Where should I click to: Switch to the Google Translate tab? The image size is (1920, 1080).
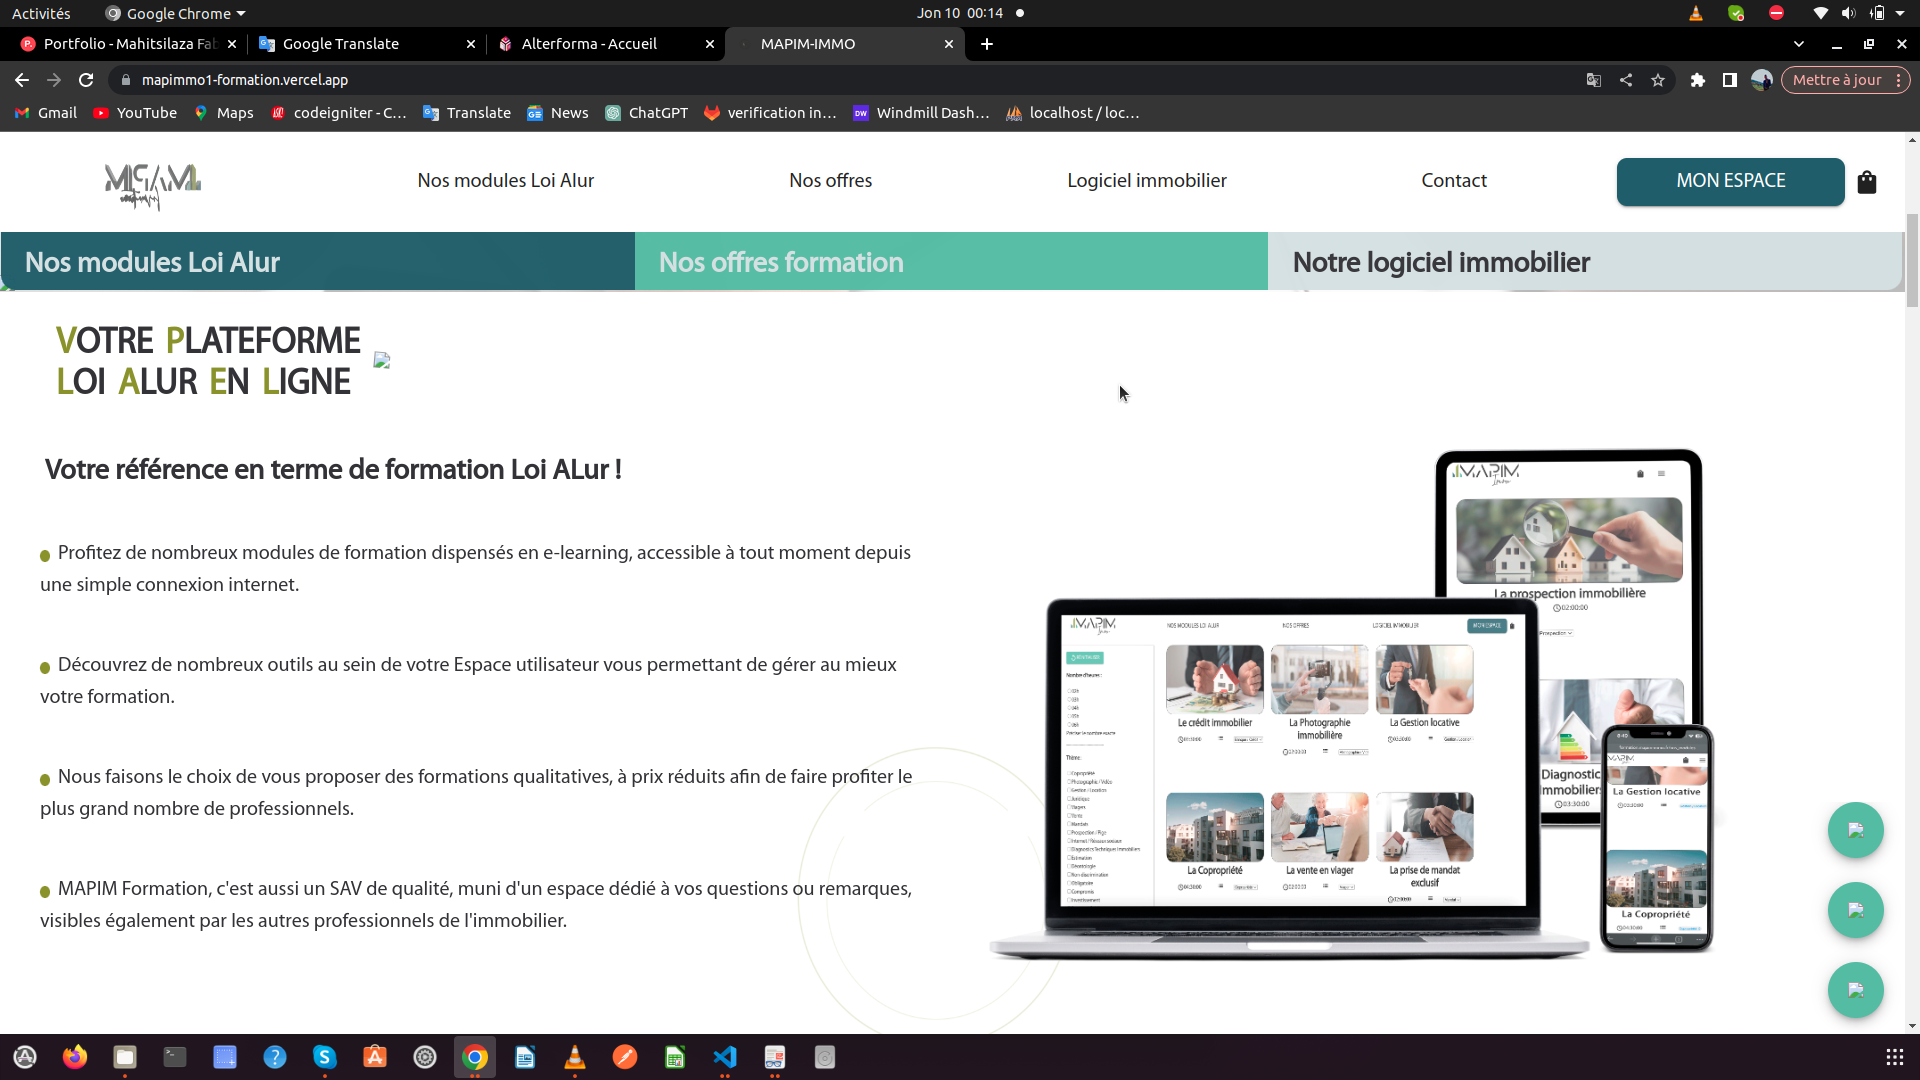coord(367,44)
